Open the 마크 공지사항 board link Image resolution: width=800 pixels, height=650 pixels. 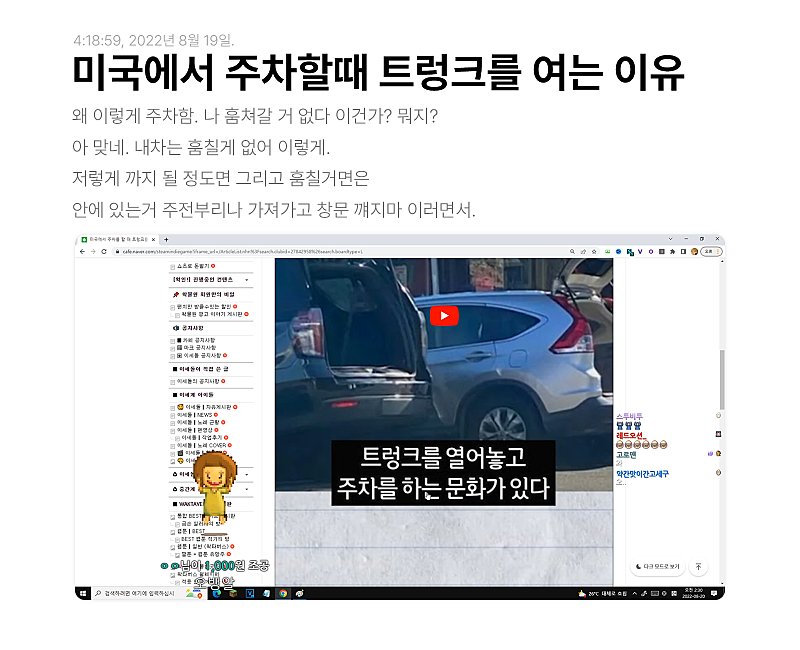pyautogui.click(x=196, y=347)
